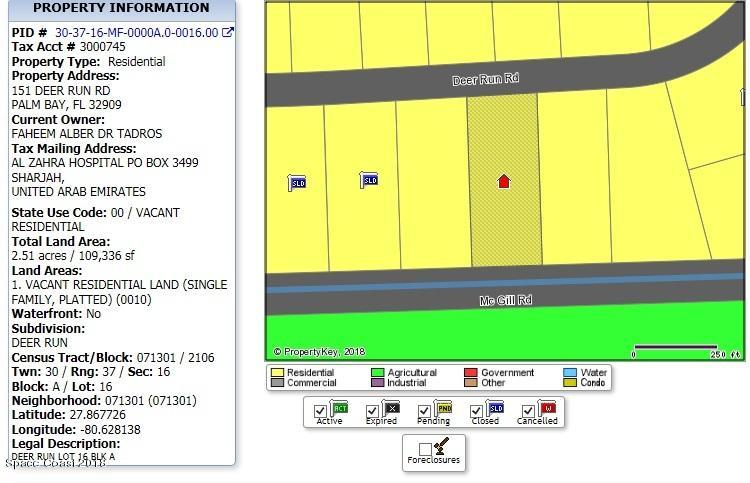Uncheck the Pending listings checkbox
Image resolution: width=750 pixels, height=483 pixels.
[424, 411]
